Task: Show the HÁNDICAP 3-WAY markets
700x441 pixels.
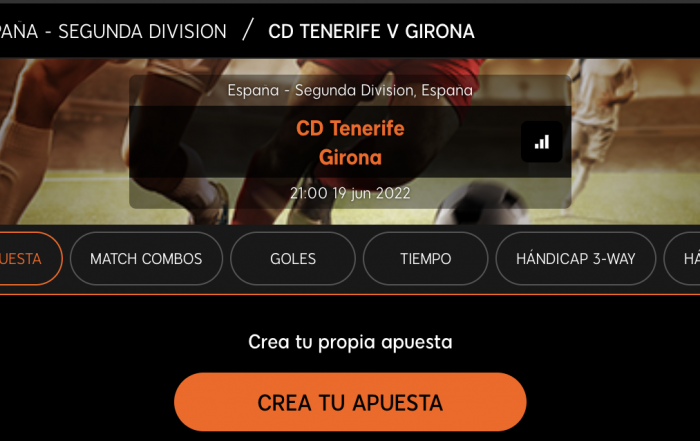Action: coord(575,258)
